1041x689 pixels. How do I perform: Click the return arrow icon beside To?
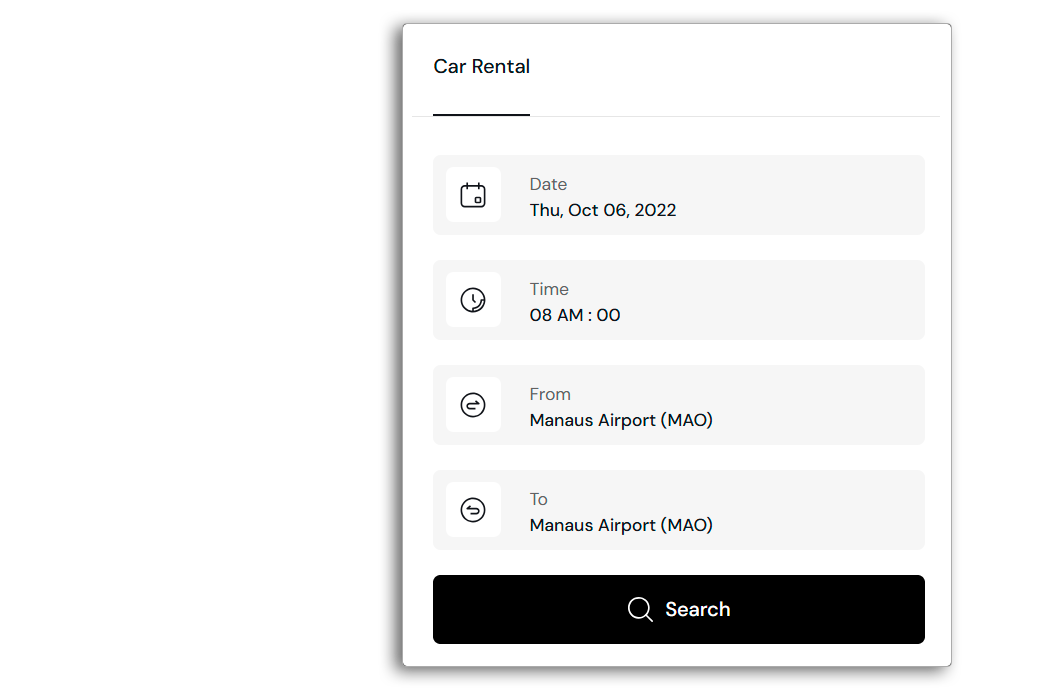(473, 510)
